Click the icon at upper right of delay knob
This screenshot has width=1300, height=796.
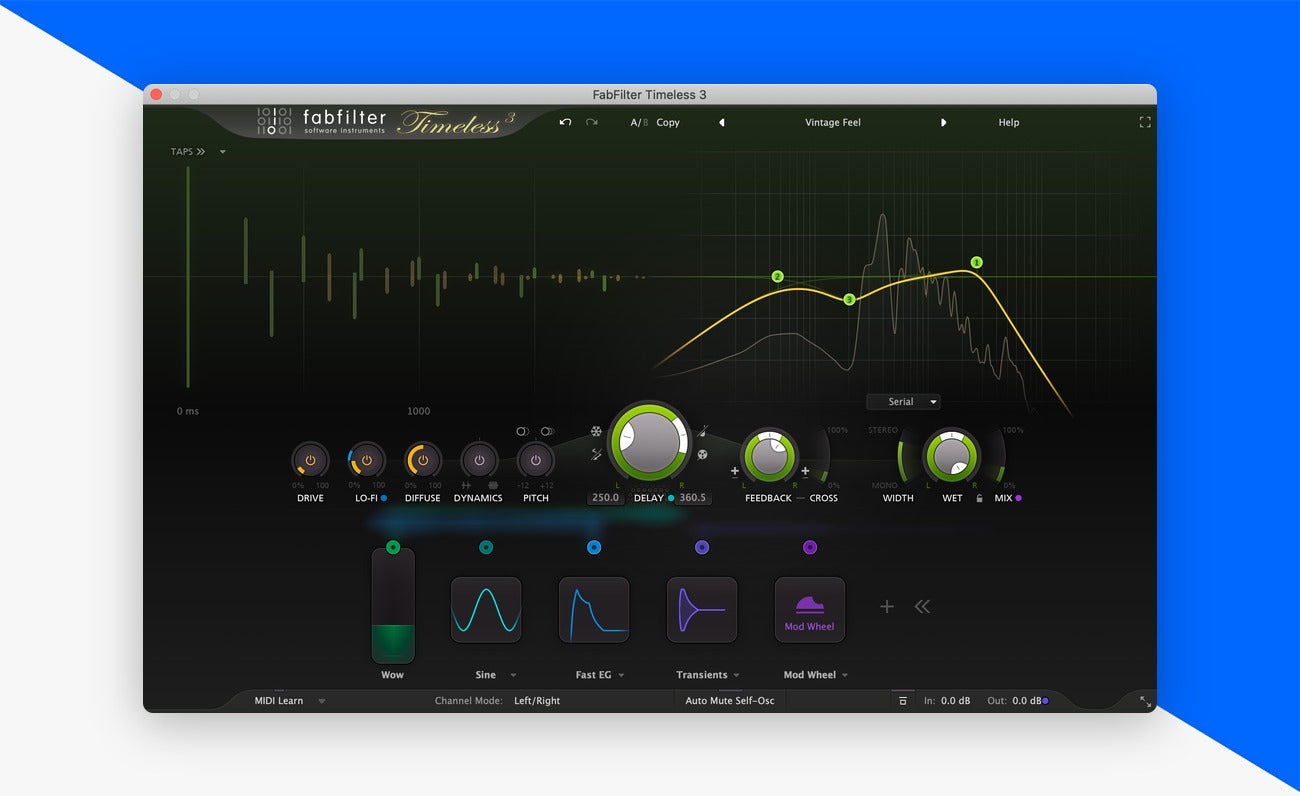tap(703, 432)
